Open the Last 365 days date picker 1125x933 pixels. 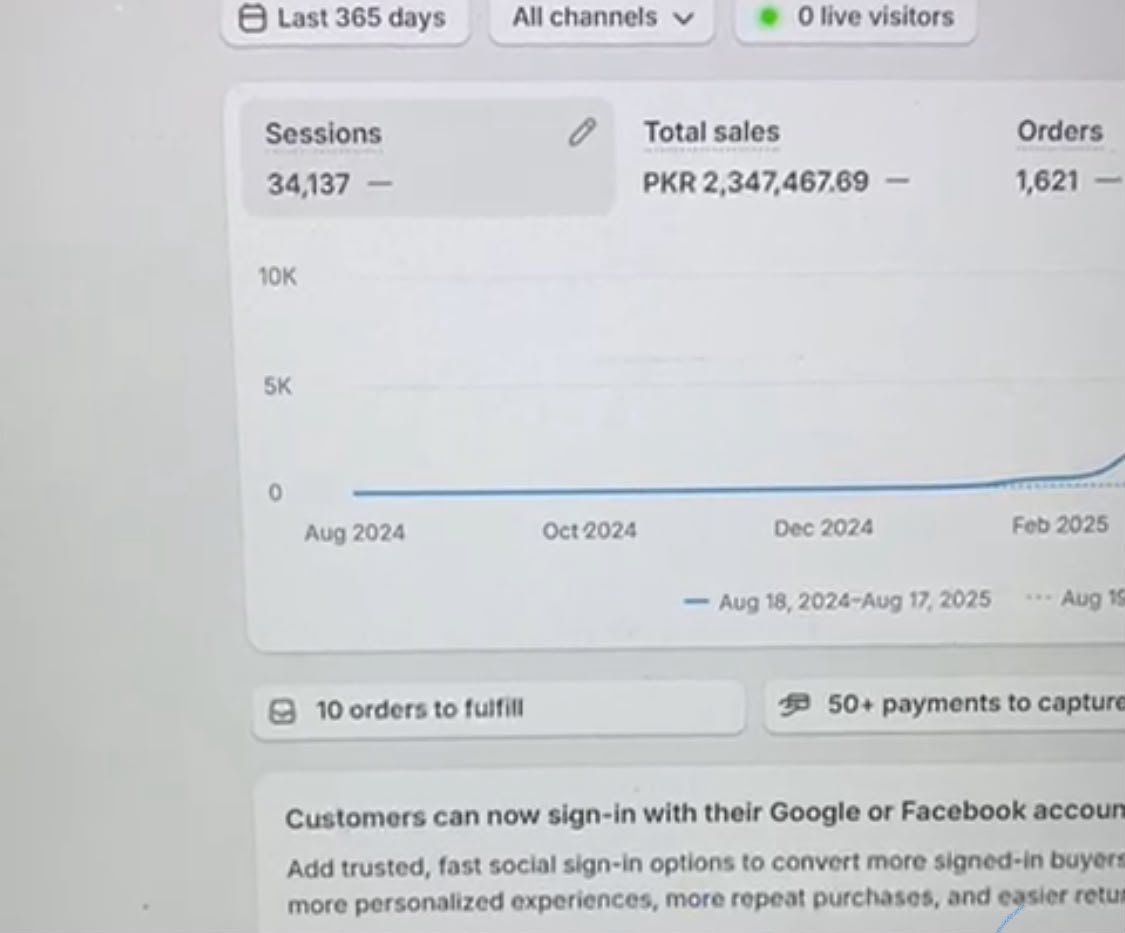click(x=345, y=19)
